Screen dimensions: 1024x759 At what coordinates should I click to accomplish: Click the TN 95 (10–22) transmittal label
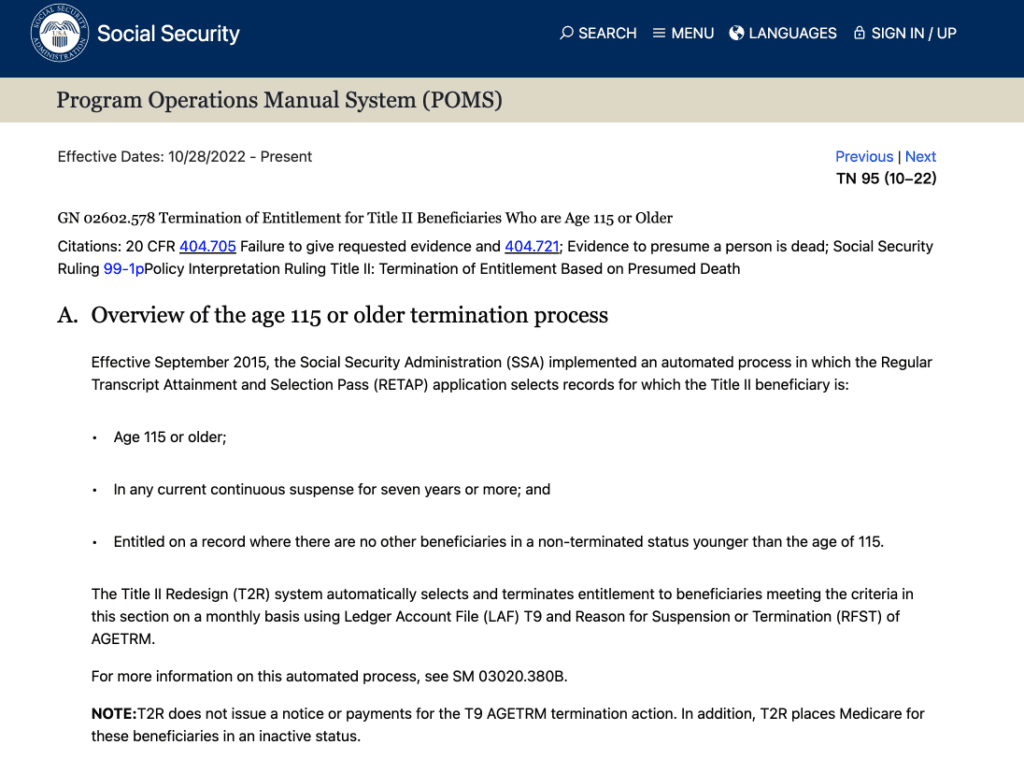886,179
